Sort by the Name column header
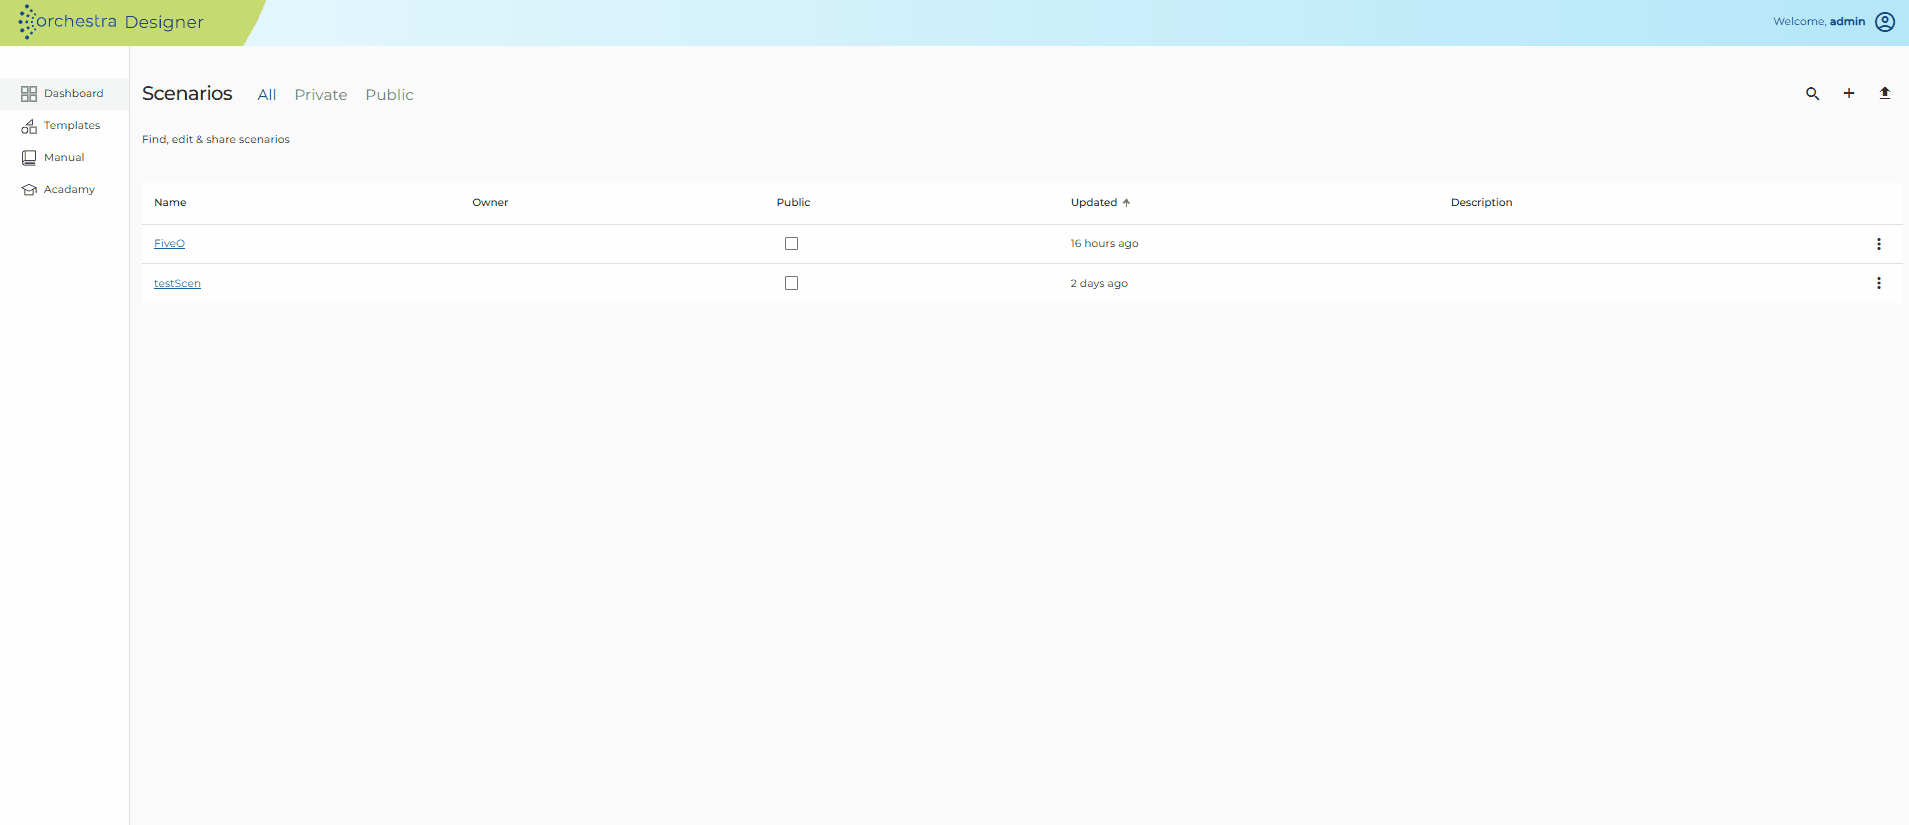Viewport: 1909px width, 825px height. click(x=170, y=202)
